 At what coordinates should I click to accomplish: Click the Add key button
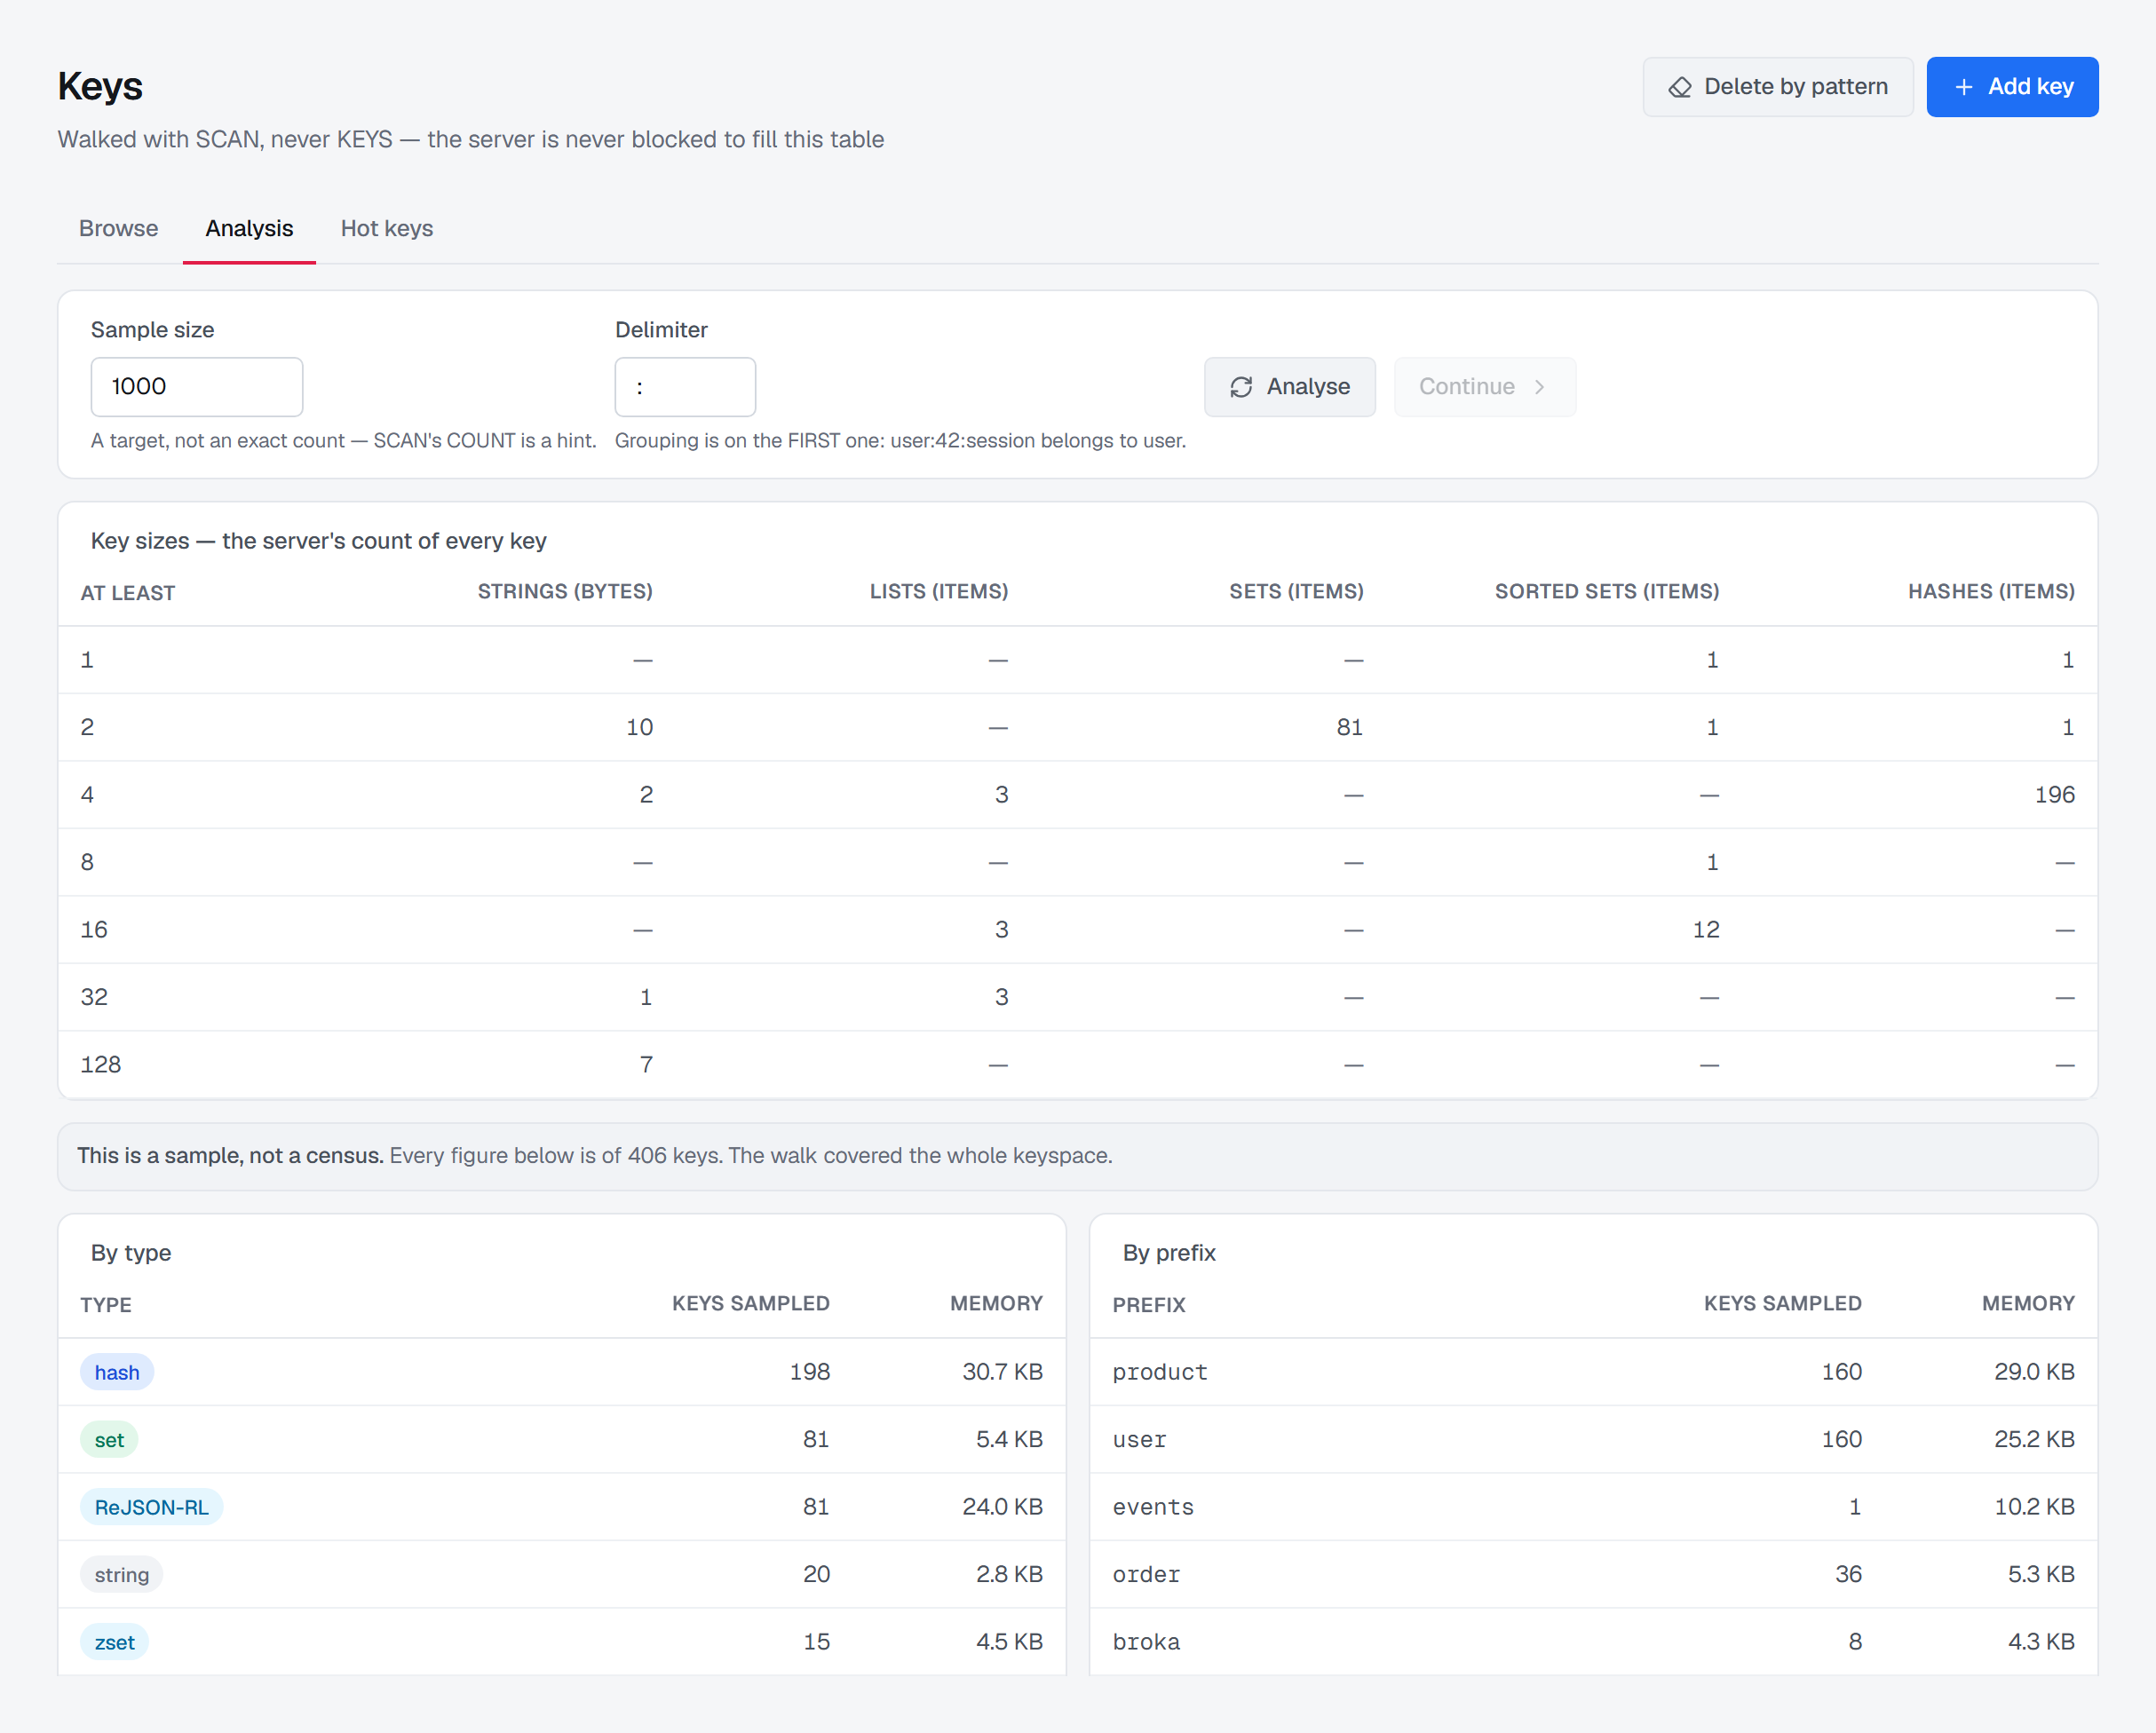[x=2012, y=87]
